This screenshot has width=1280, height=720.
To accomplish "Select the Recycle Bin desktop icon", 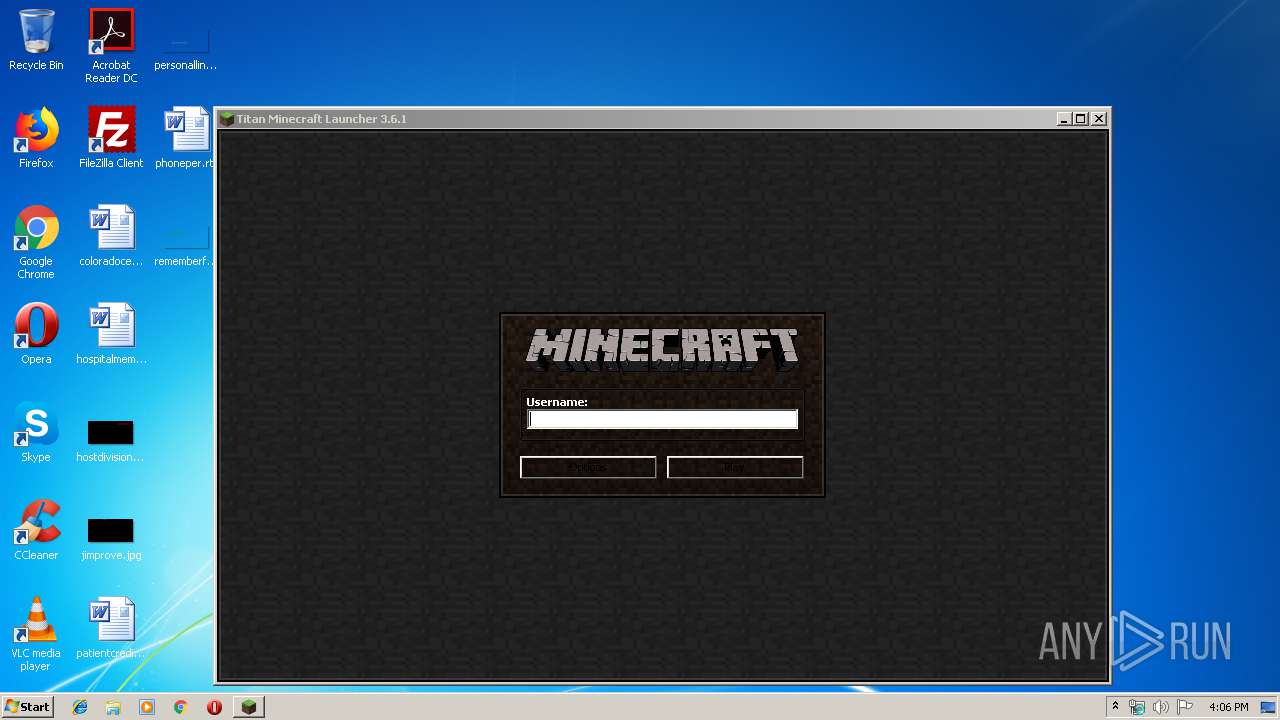I will 36,40.
